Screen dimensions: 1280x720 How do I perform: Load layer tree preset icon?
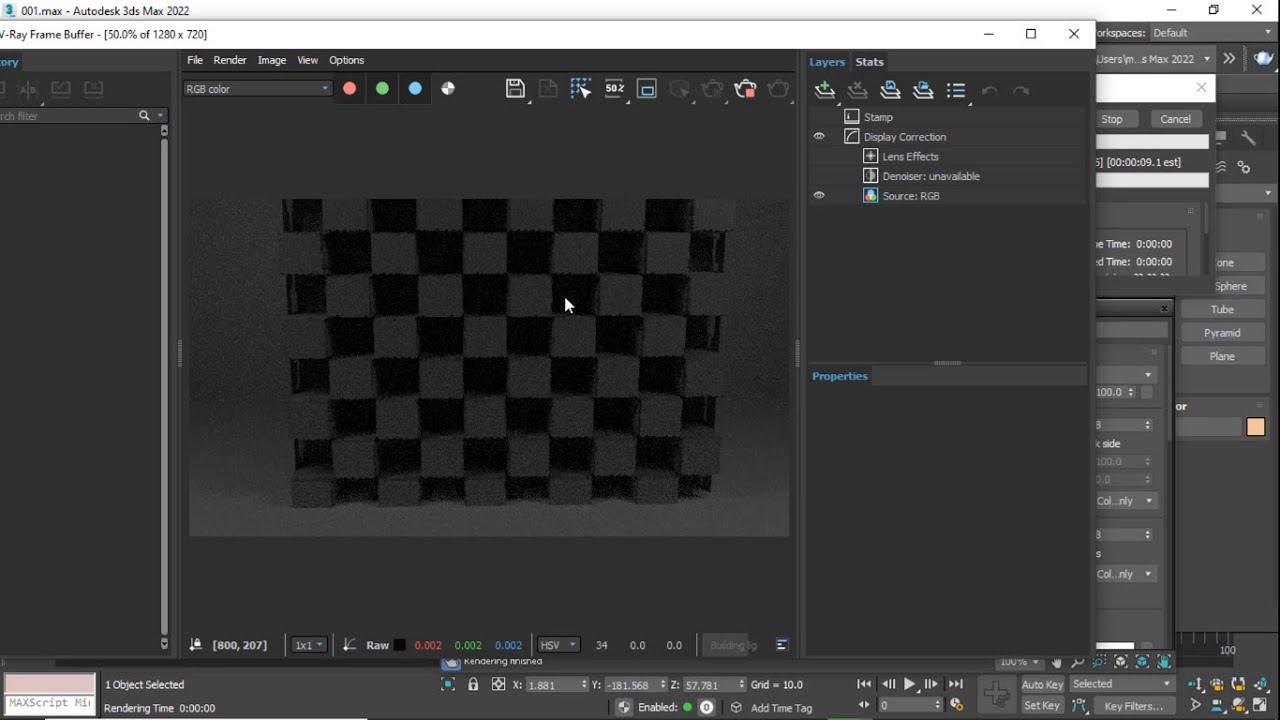coord(923,90)
